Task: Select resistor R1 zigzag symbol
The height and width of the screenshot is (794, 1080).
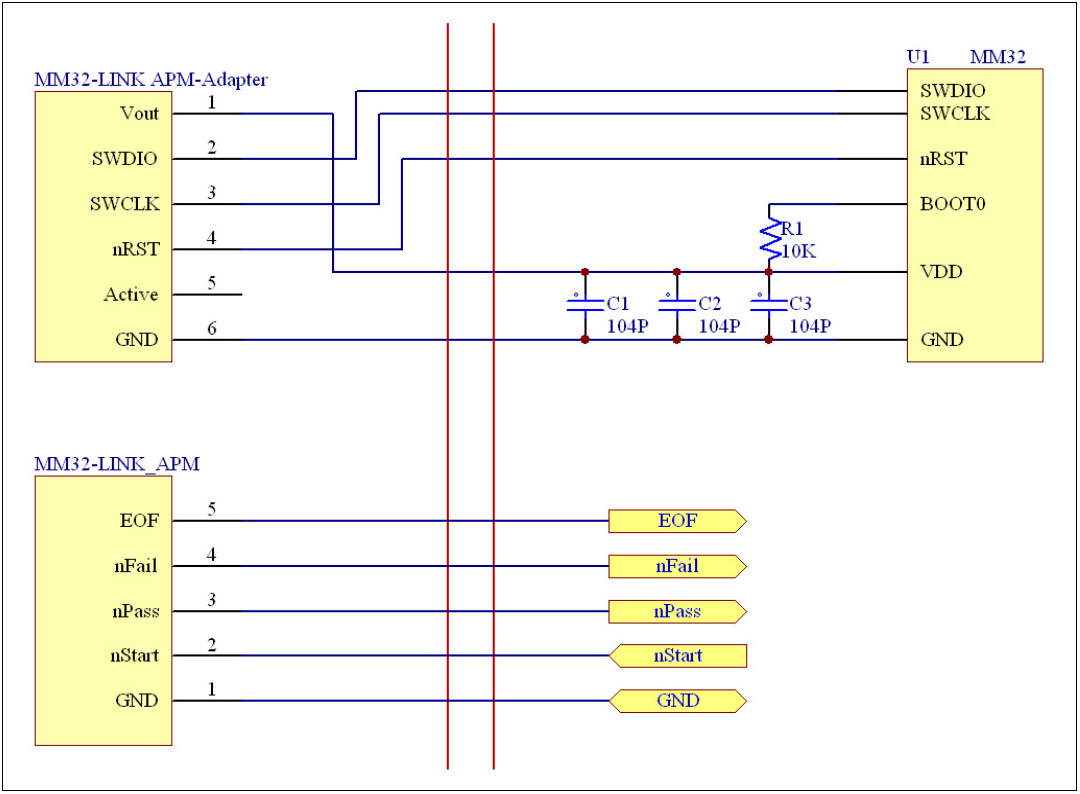Action: (769, 238)
